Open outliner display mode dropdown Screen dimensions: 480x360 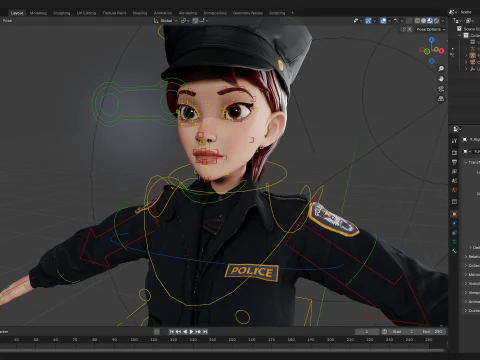coord(458,21)
